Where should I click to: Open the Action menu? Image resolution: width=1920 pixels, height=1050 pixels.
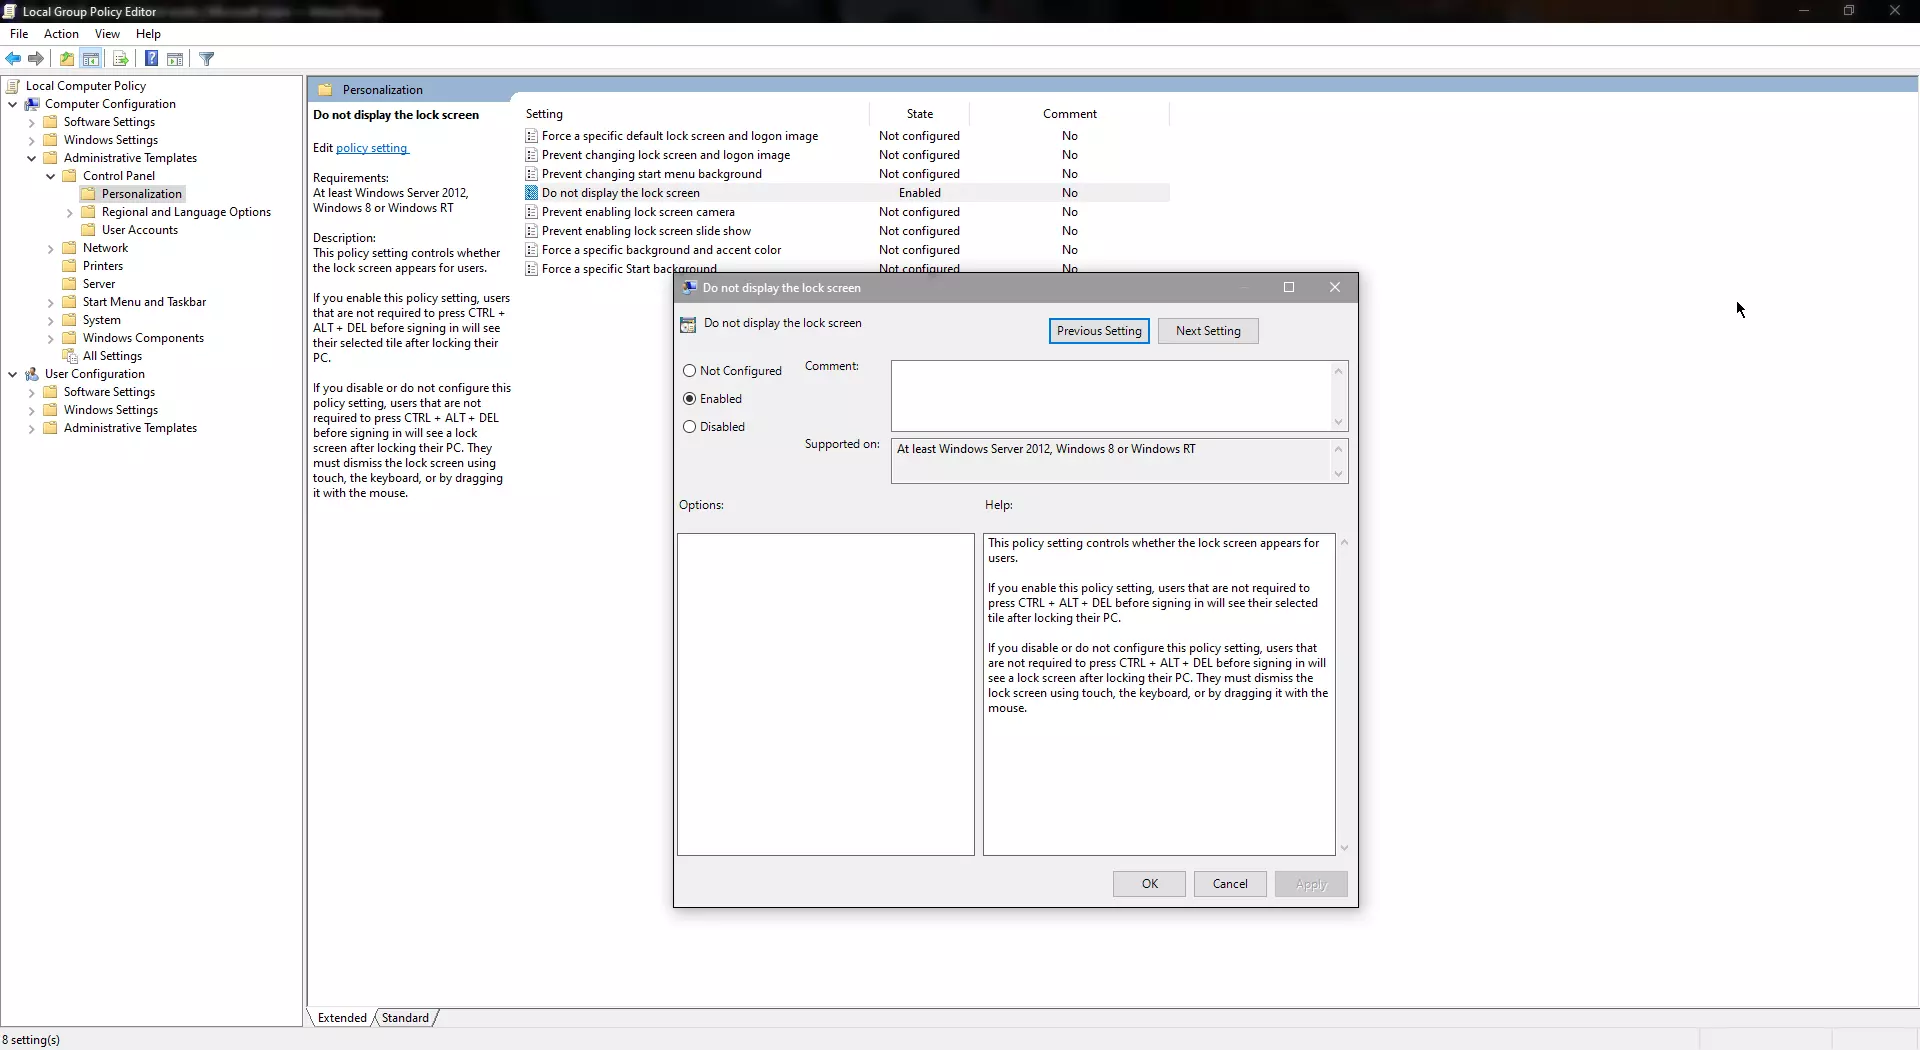(61, 34)
